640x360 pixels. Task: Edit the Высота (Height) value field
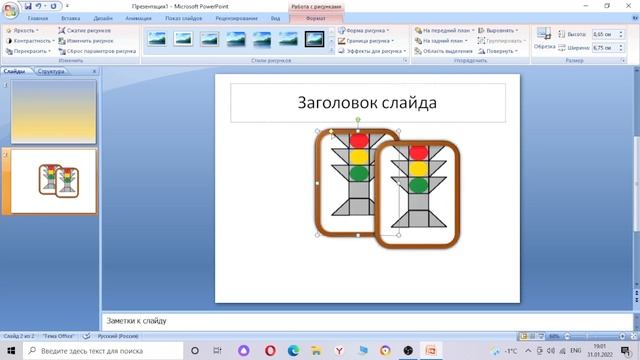coord(604,34)
